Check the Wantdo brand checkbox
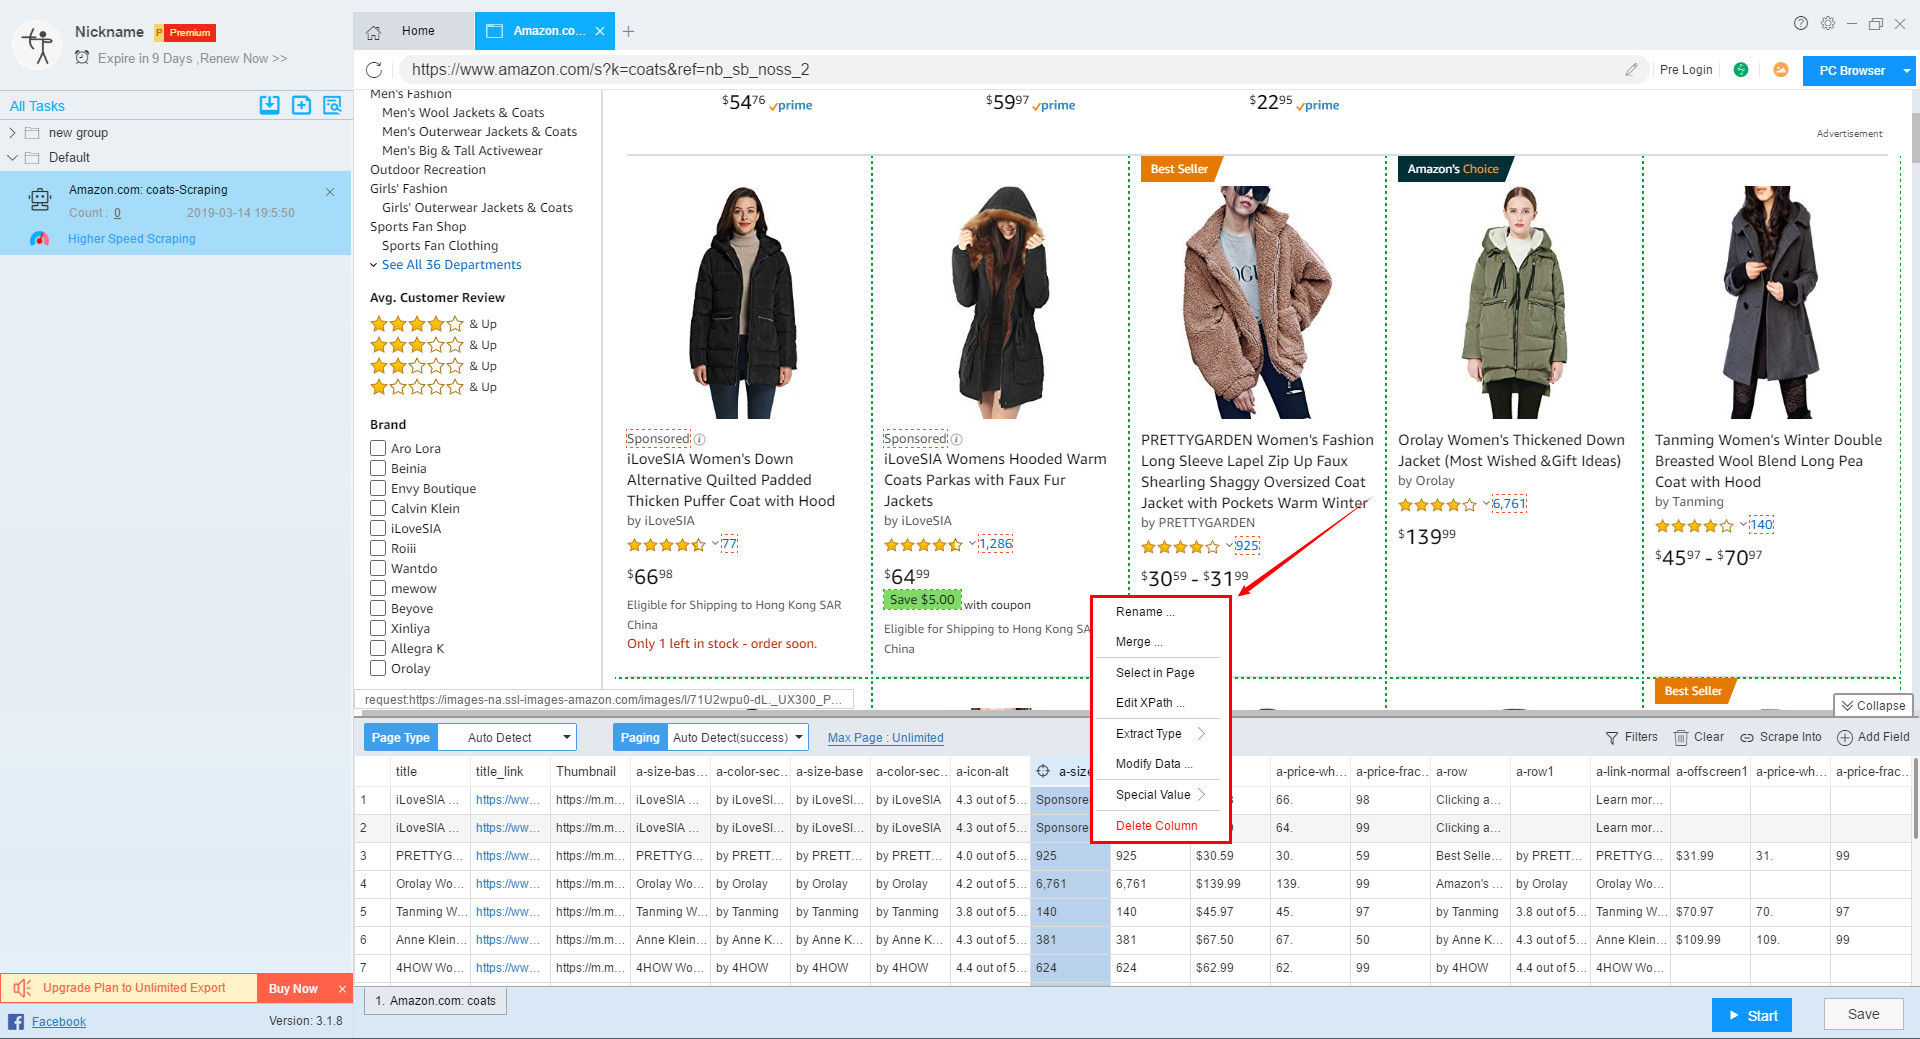The image size is (1920, 1039). 378,568
